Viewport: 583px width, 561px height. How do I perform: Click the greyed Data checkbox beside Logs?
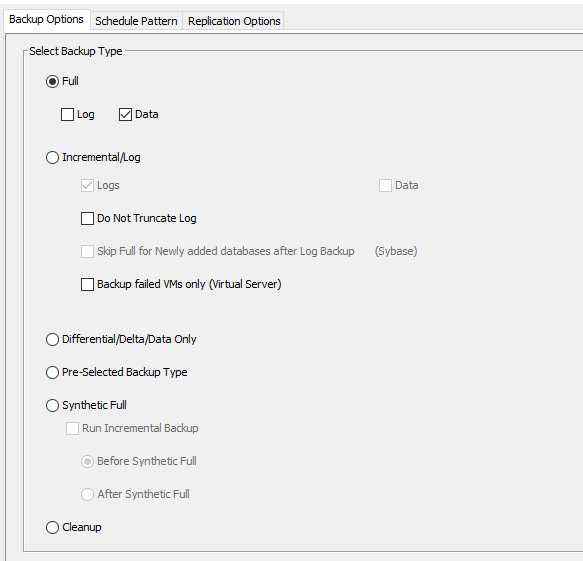(385, 186)
